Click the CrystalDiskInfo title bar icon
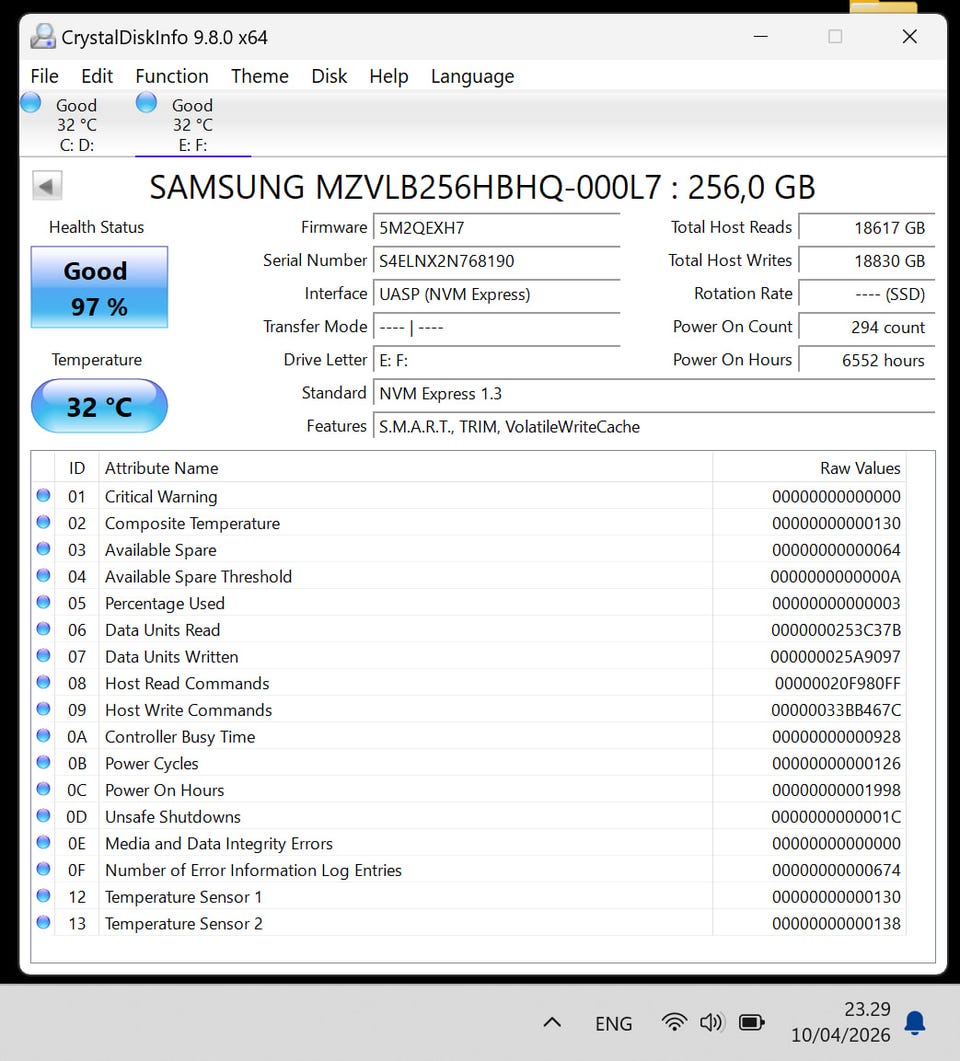The height and width of the screenshot is (1061, 960). click(x=43, y=37)
